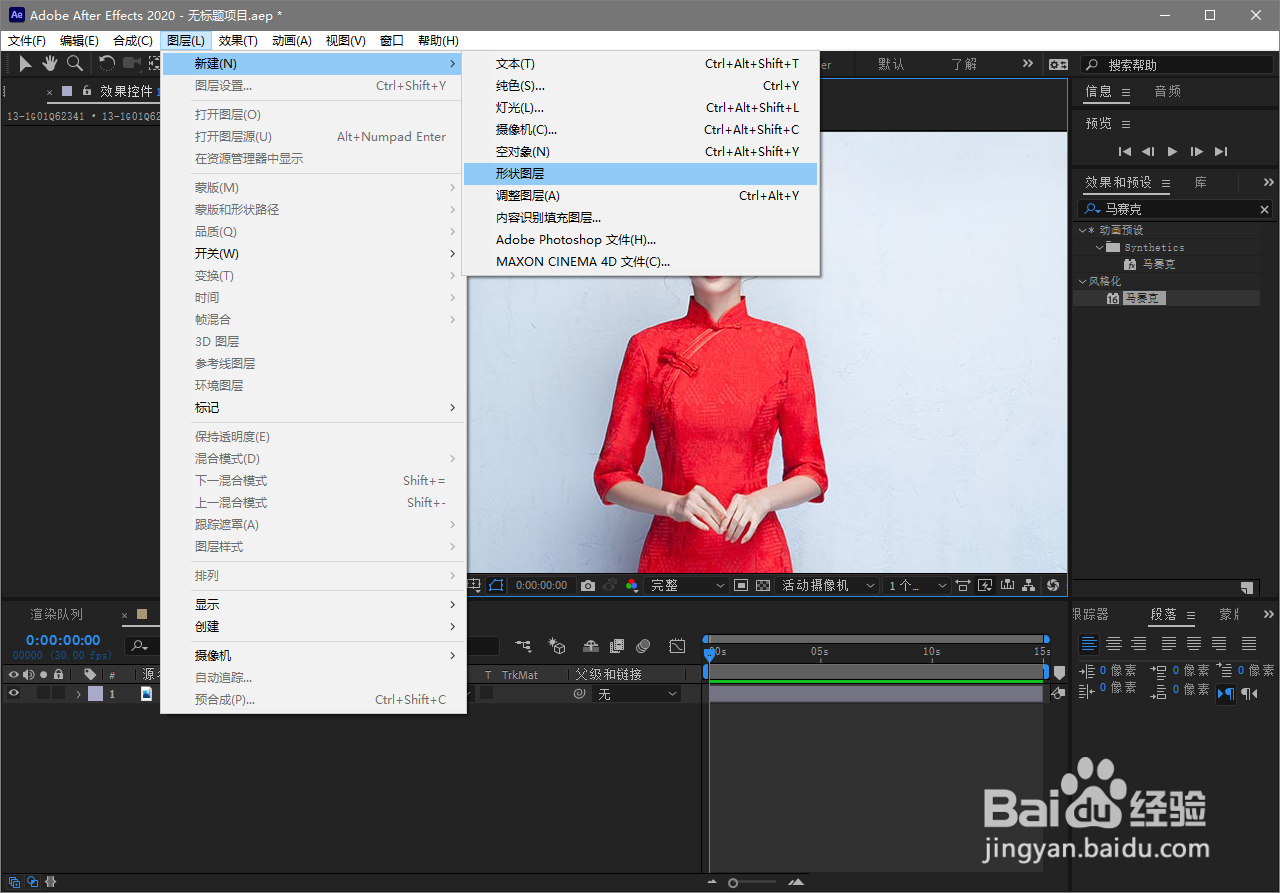Click the timeline current time 0:00:00:00
Image resolution: width=1280 pixels, height=893 pixels.
63,640
